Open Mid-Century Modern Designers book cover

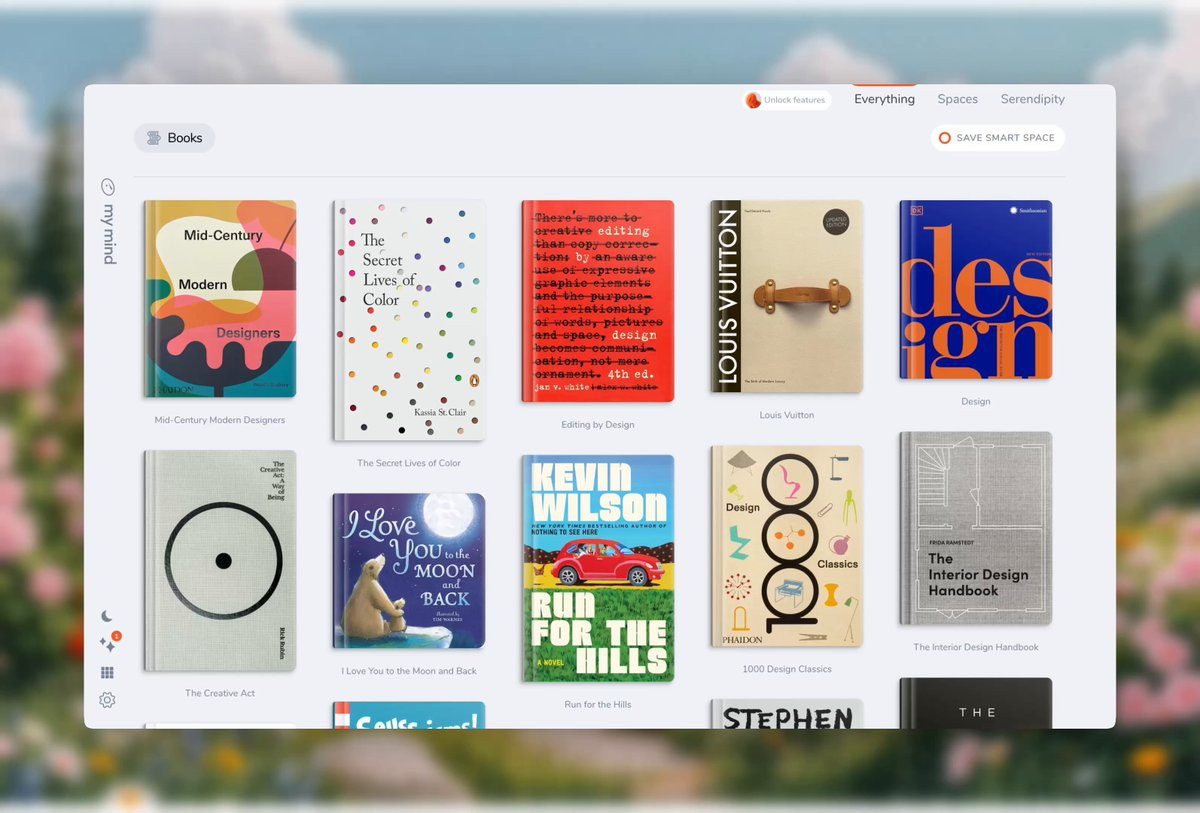coord(219,299)
